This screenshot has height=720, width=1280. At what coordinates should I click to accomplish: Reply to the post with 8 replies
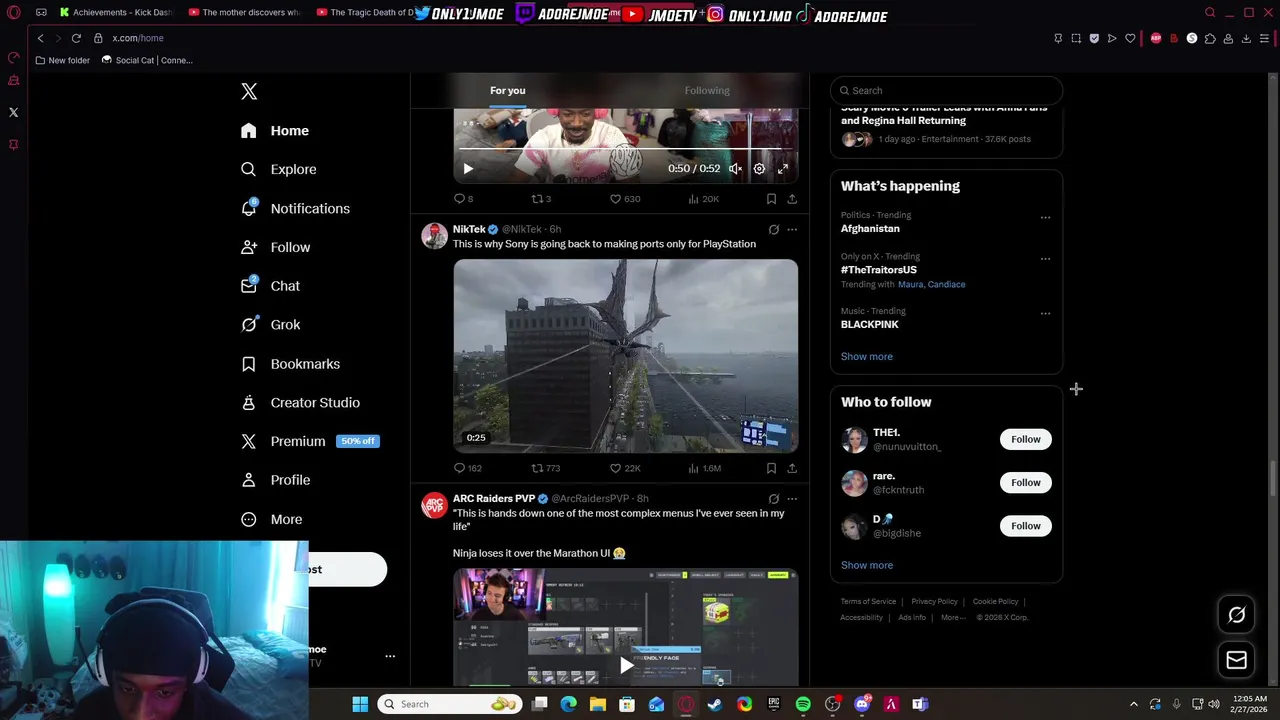463,199
